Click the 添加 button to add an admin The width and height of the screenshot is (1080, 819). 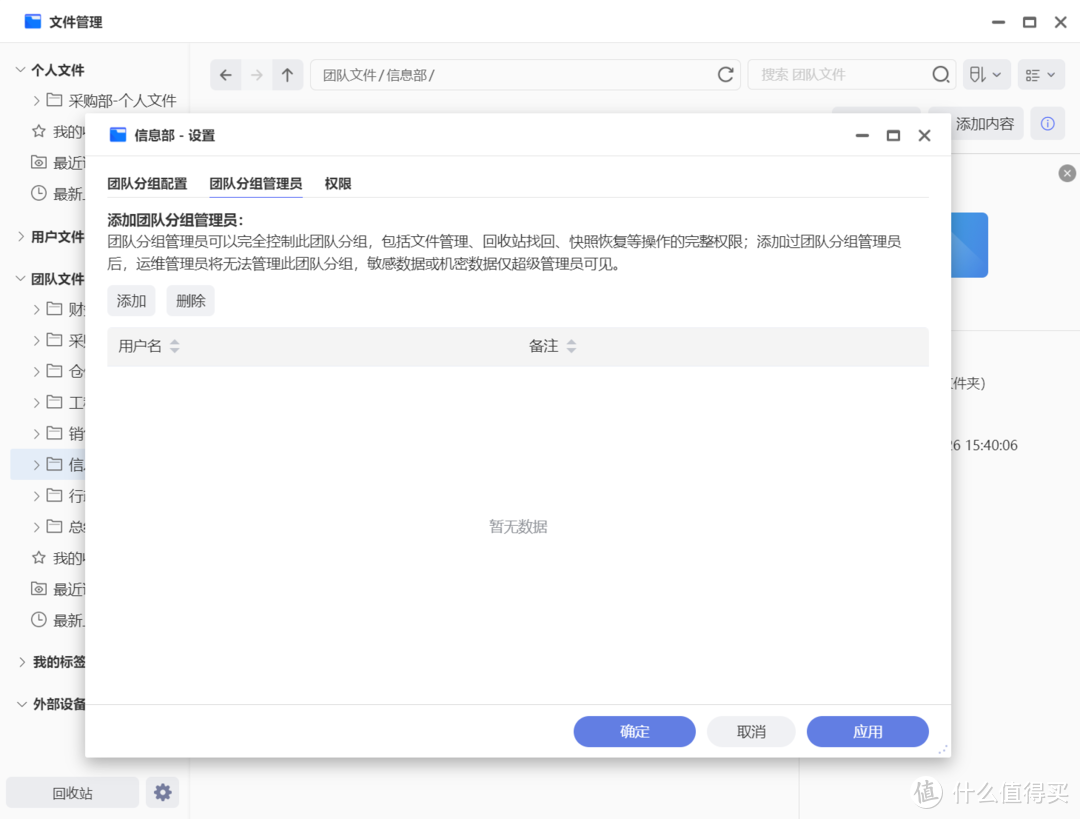tap(131, 300)
